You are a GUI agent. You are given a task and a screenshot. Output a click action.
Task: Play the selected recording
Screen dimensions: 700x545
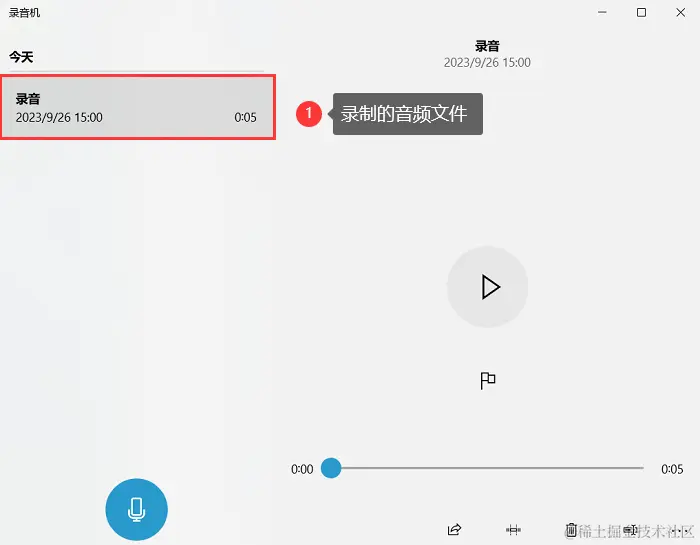click(x=488, y=287)
